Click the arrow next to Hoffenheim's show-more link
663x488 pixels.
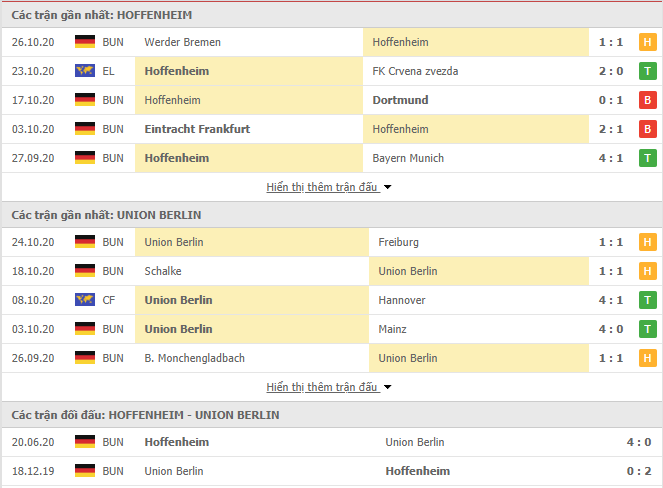387,187
